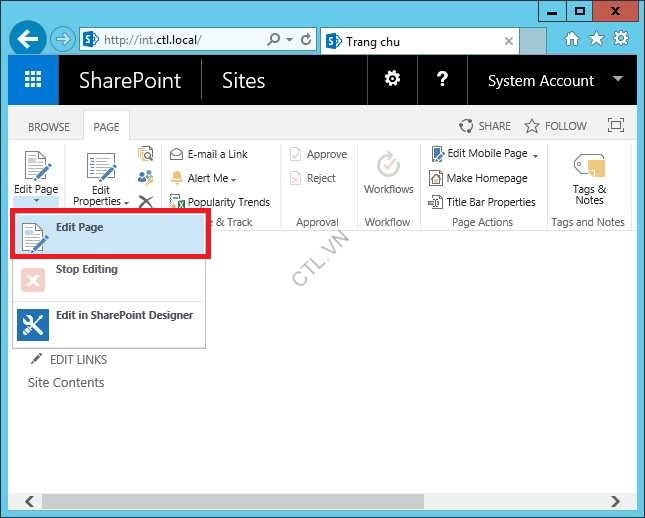The image size is (645, 518).
Task: Click the browser back arrow button
Action: [28, 40]
